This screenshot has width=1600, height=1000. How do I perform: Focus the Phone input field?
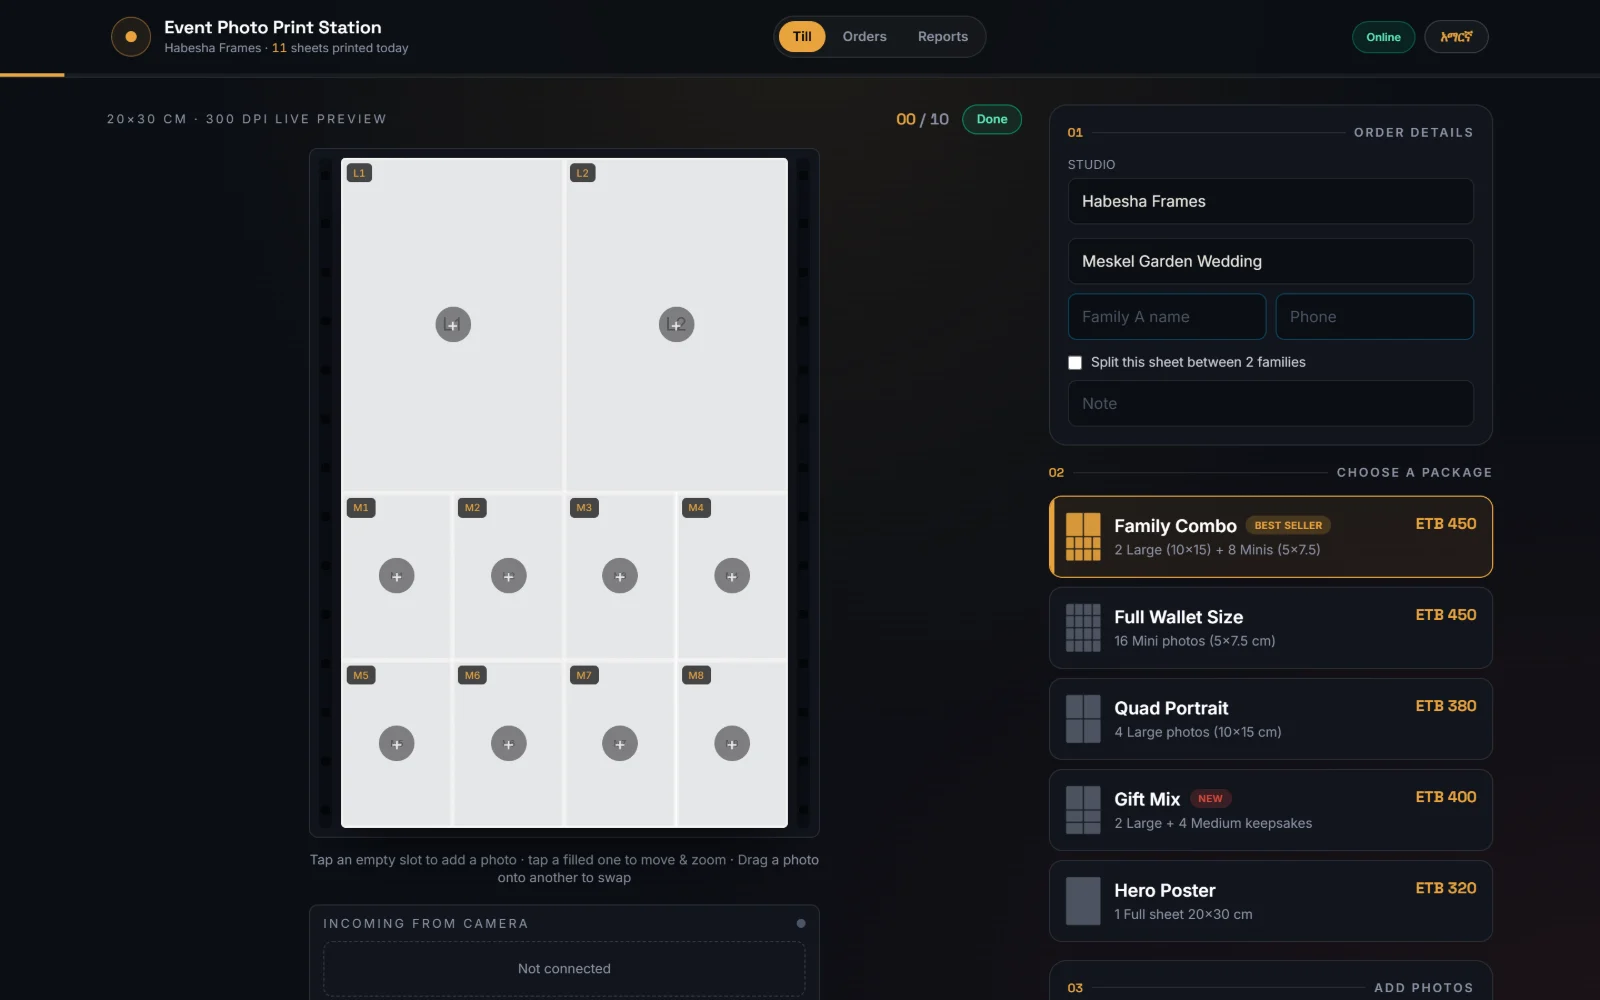click(x=1374, y=317)
